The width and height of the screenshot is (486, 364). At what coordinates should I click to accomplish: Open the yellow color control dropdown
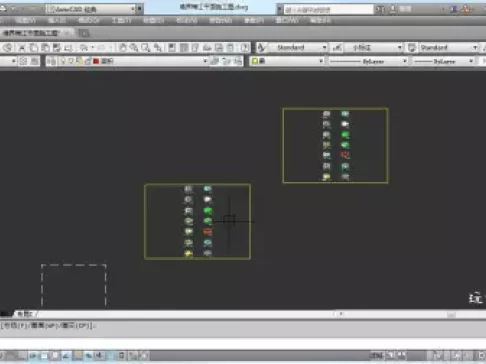point(287,61)
